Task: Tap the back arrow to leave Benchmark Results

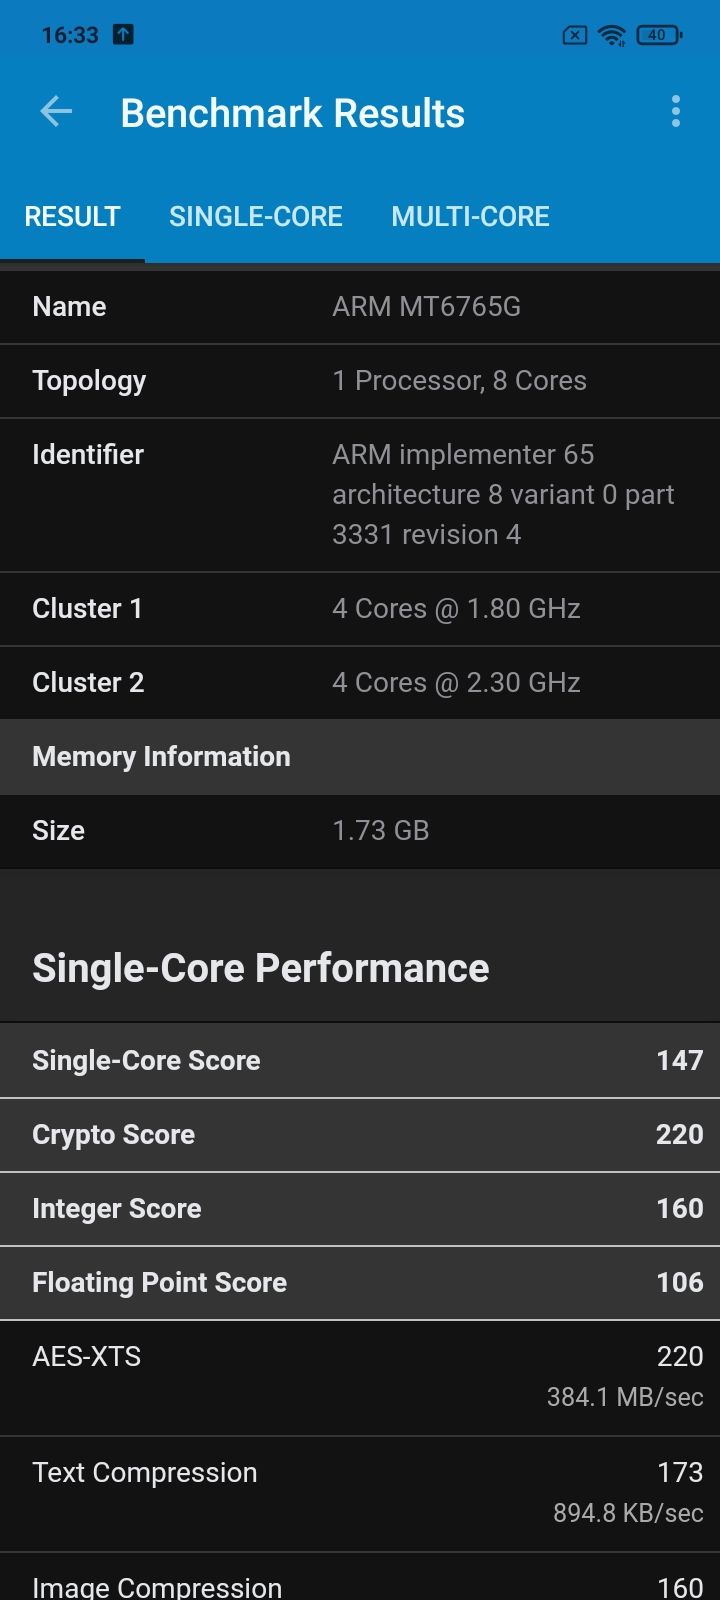Action: (x=56, y=111)
